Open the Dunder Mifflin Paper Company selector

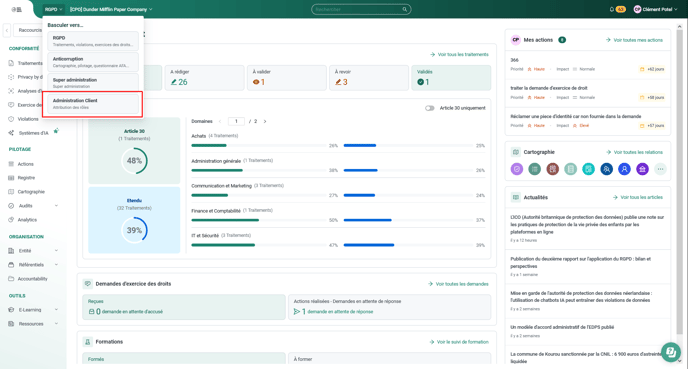(111, 9)
